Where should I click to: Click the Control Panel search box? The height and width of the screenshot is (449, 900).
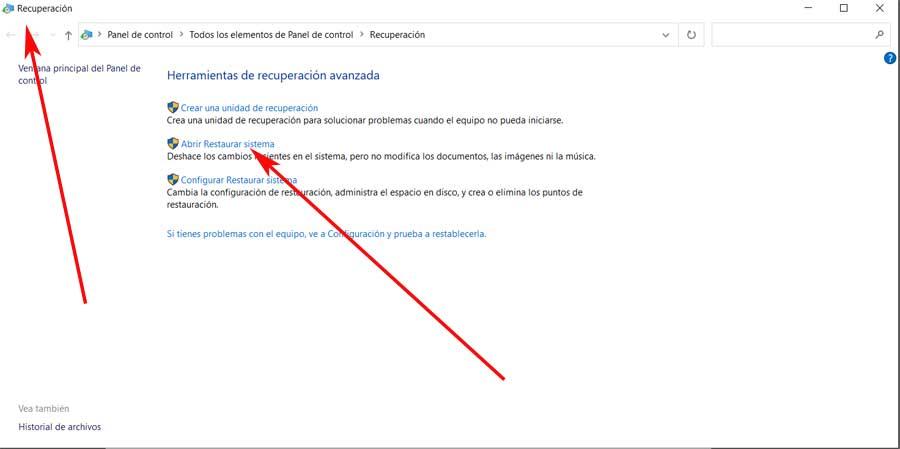pos(790,35)
